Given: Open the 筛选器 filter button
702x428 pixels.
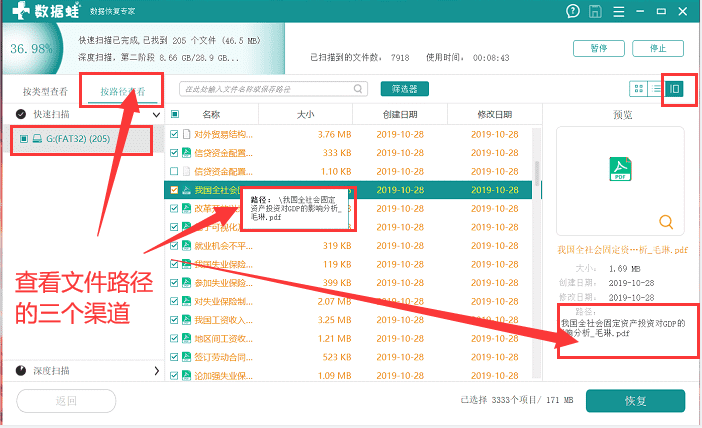Looking at the screenshot, I should pyautogui.click(x=405, y=89).
